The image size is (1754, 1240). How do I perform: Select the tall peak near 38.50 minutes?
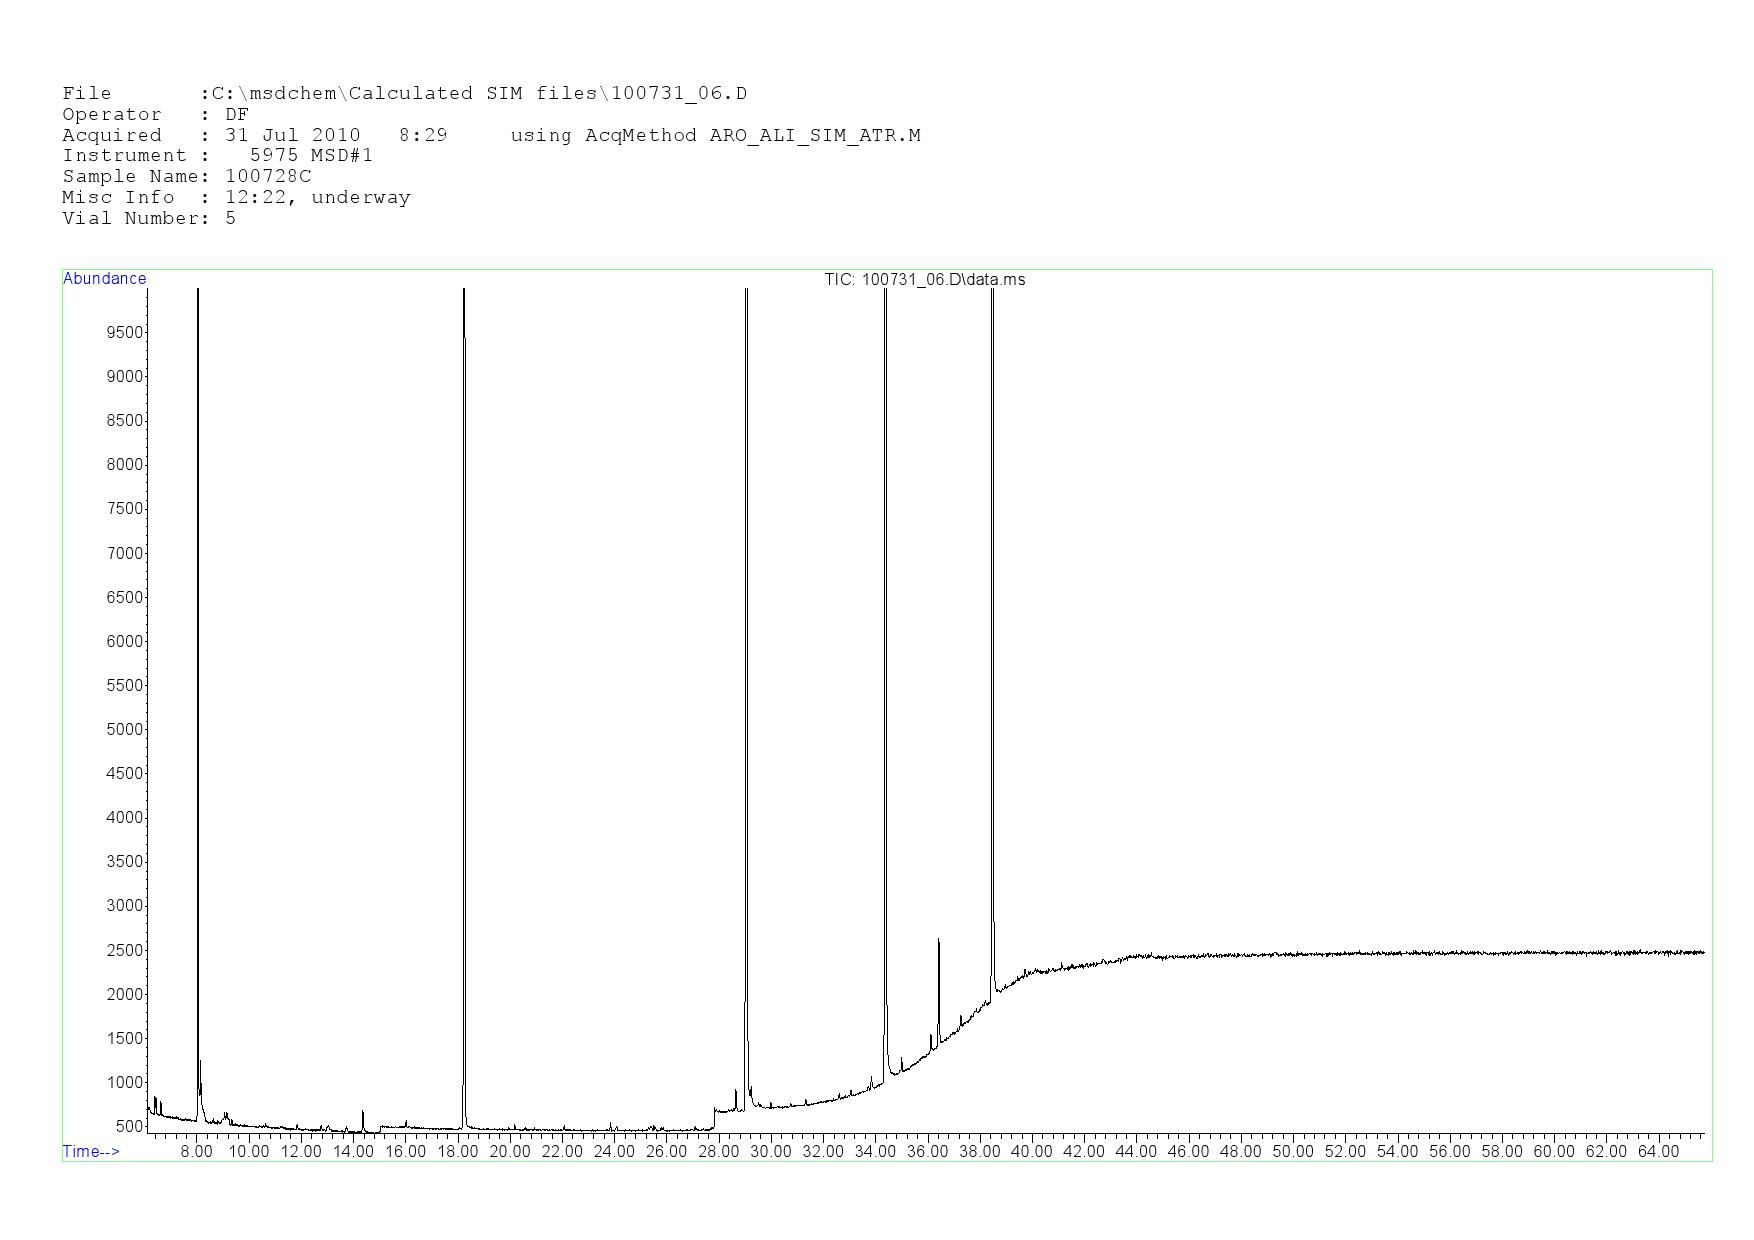tap(992, 600)
